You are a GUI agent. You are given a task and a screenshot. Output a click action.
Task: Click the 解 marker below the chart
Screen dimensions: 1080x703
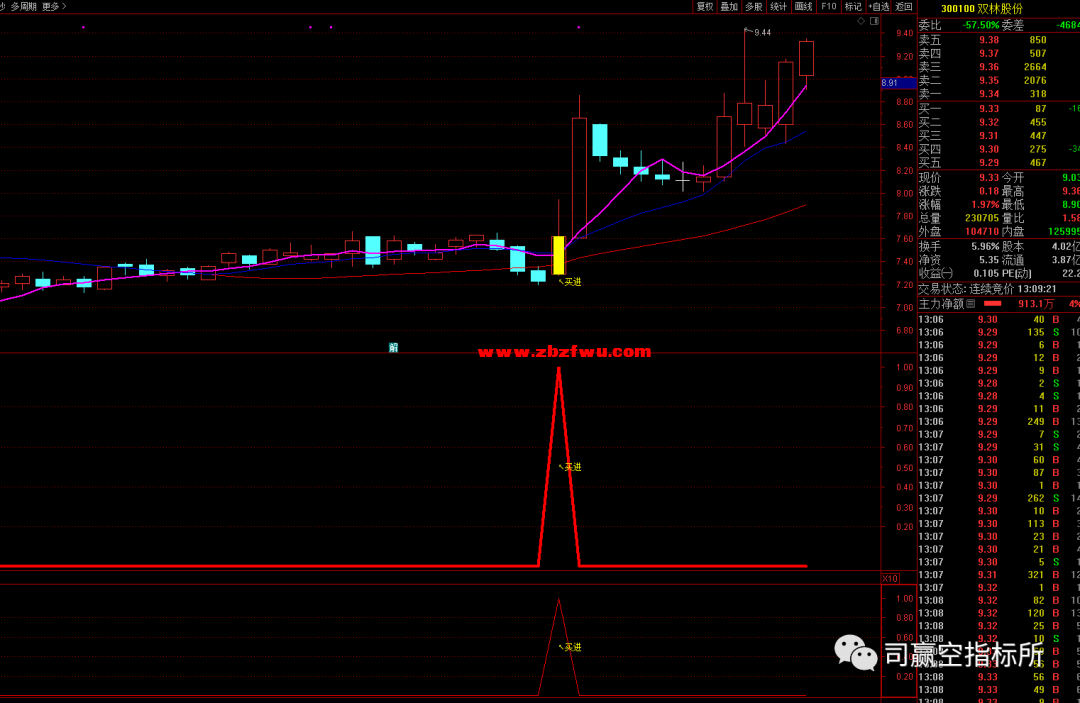[x=393, y=348]
